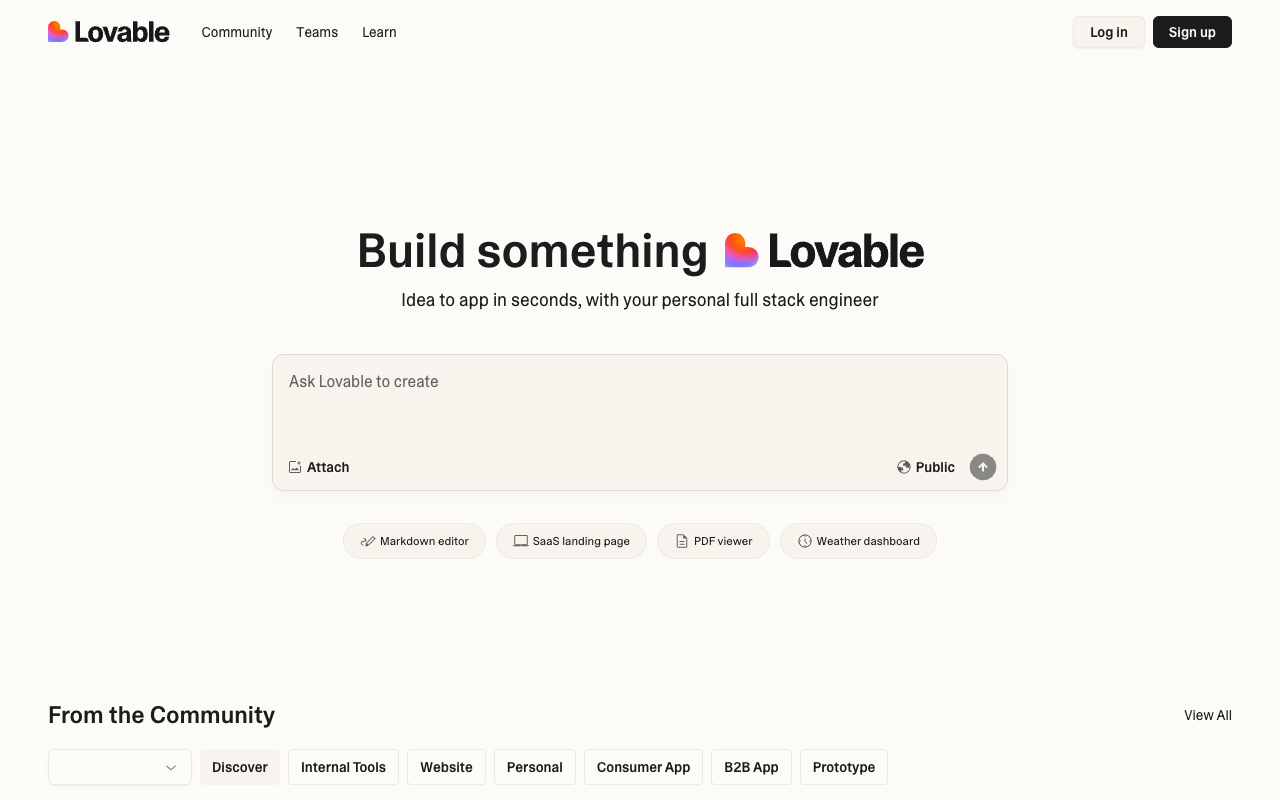Image resolution: width=1280 pixels, height=800 pixels.
Task: Click the send arrow submit button
Action: (983, 467)
